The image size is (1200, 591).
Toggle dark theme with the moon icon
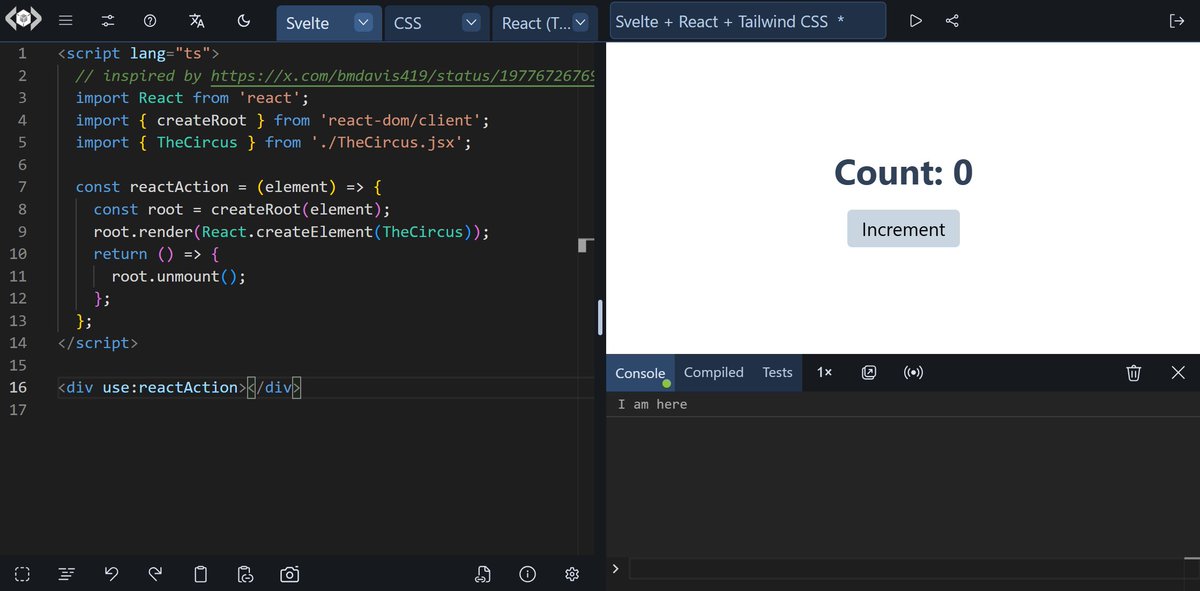pos(244,21)
